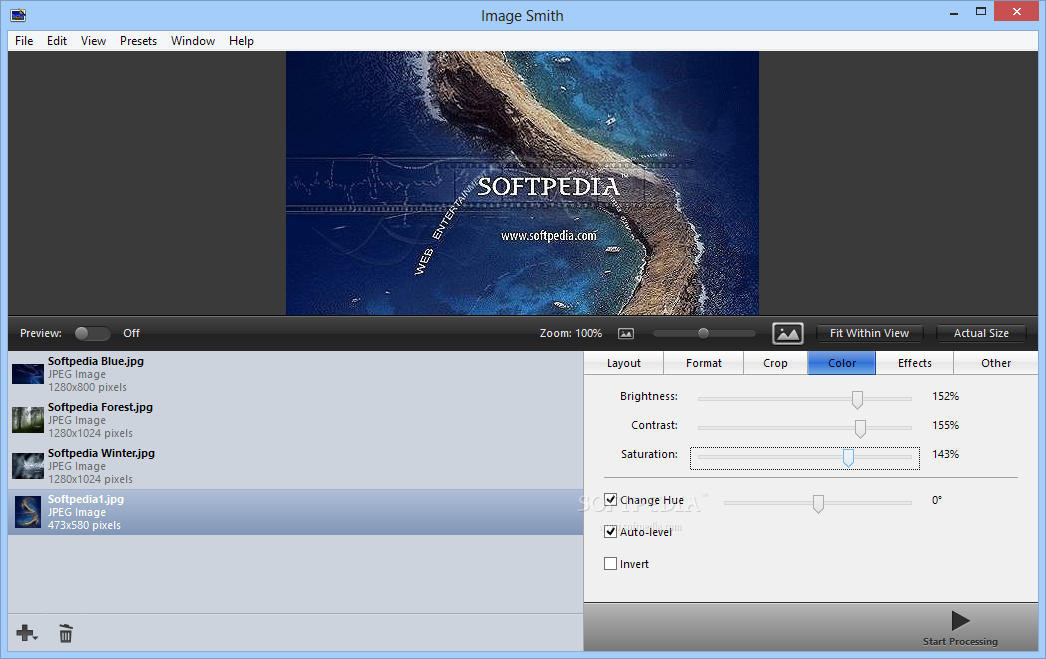This screenshot has height=659, width=1046.
Task: Click the Contrast slider handle
Action: 861,429
